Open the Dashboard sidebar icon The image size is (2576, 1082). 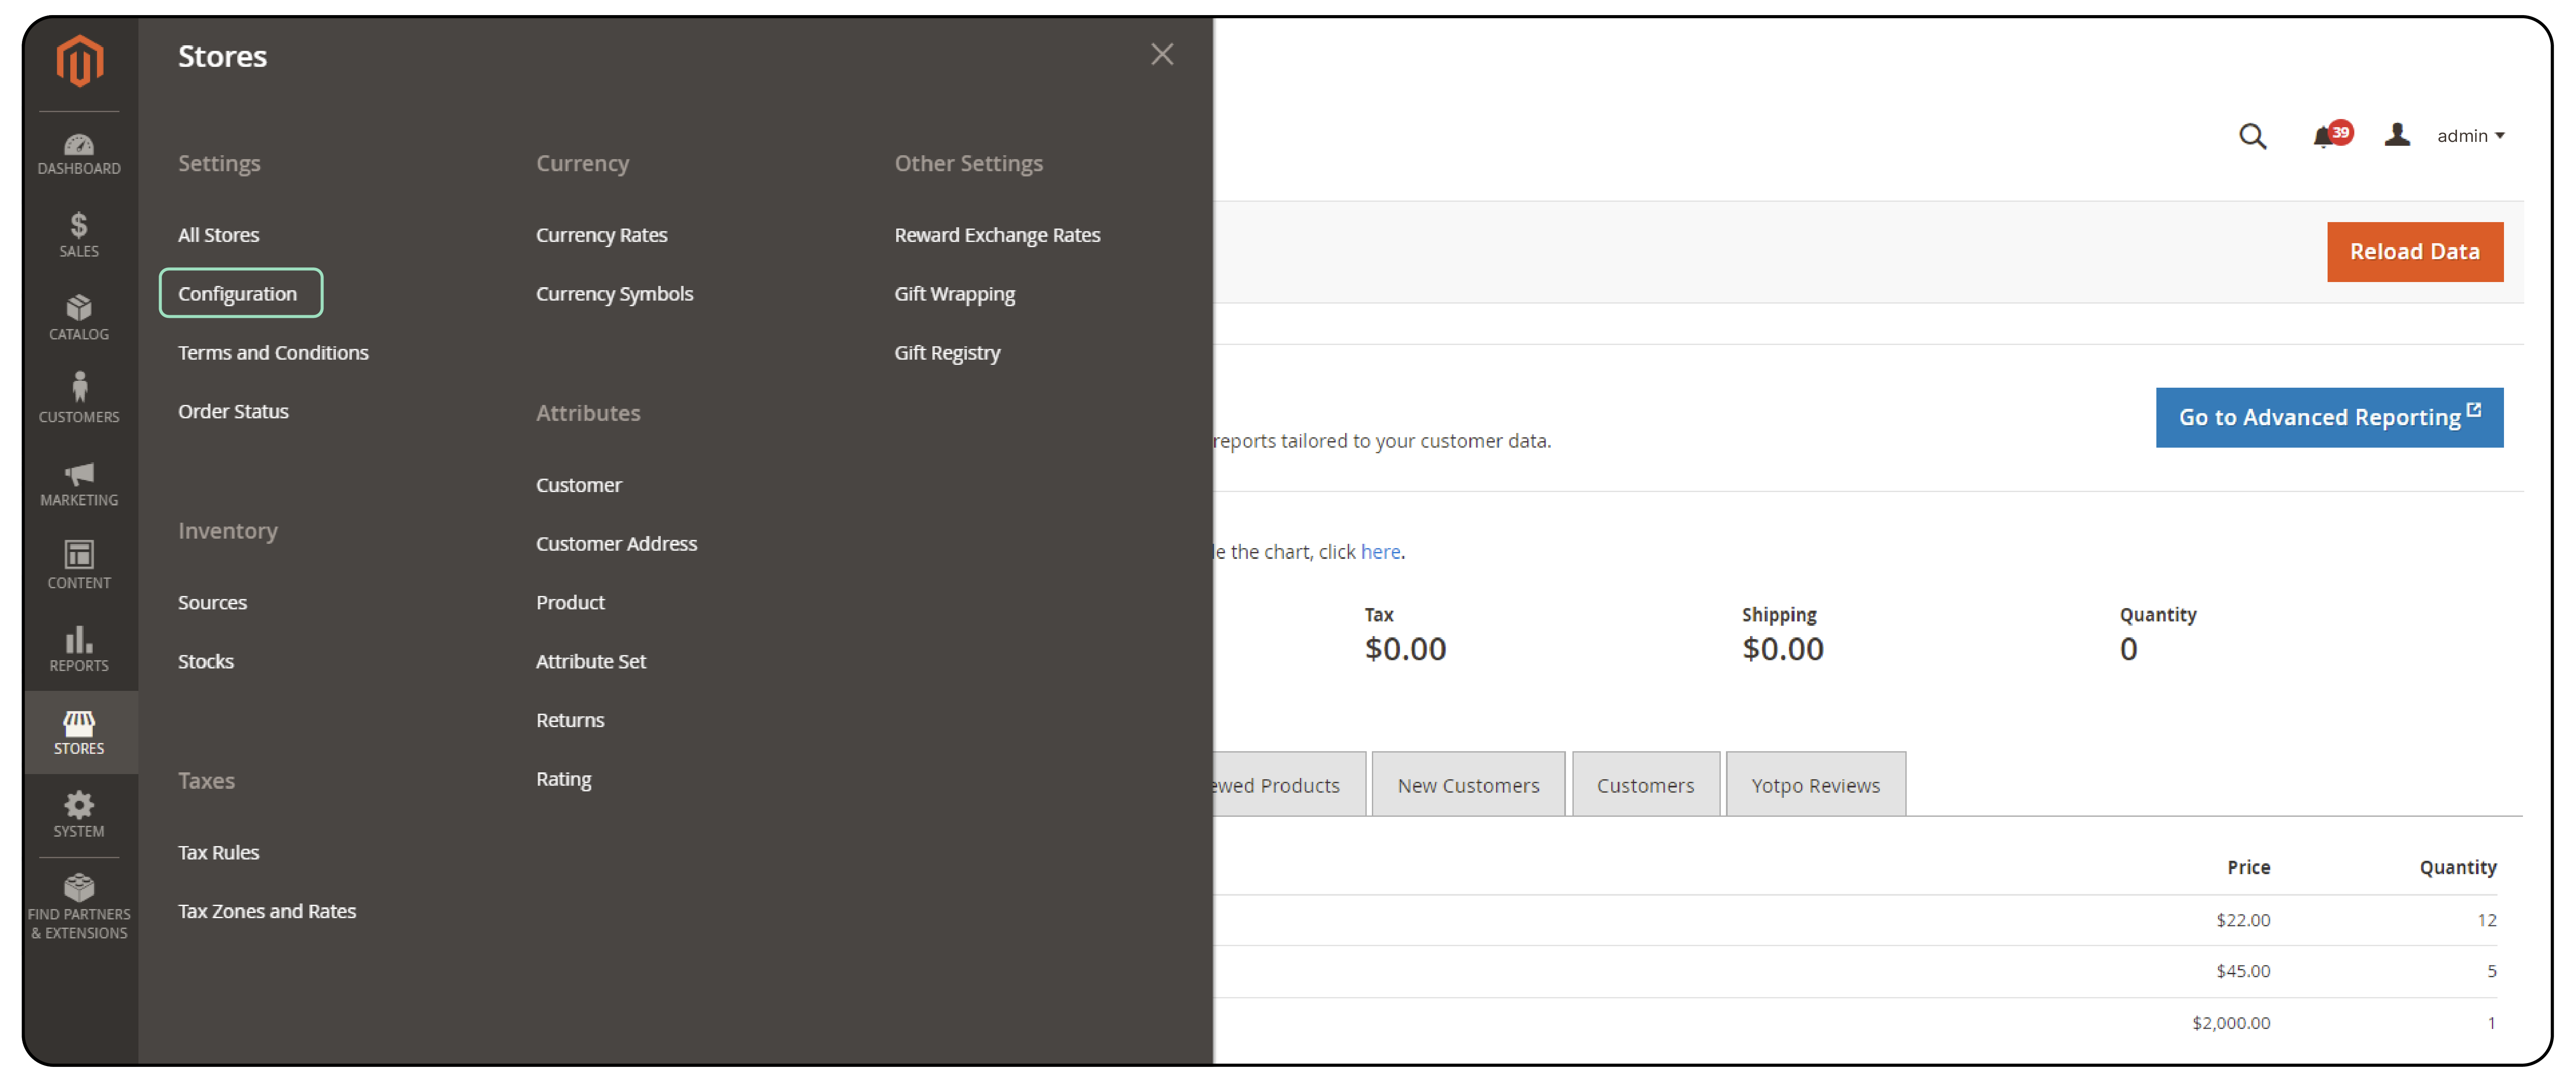[79, 154]
